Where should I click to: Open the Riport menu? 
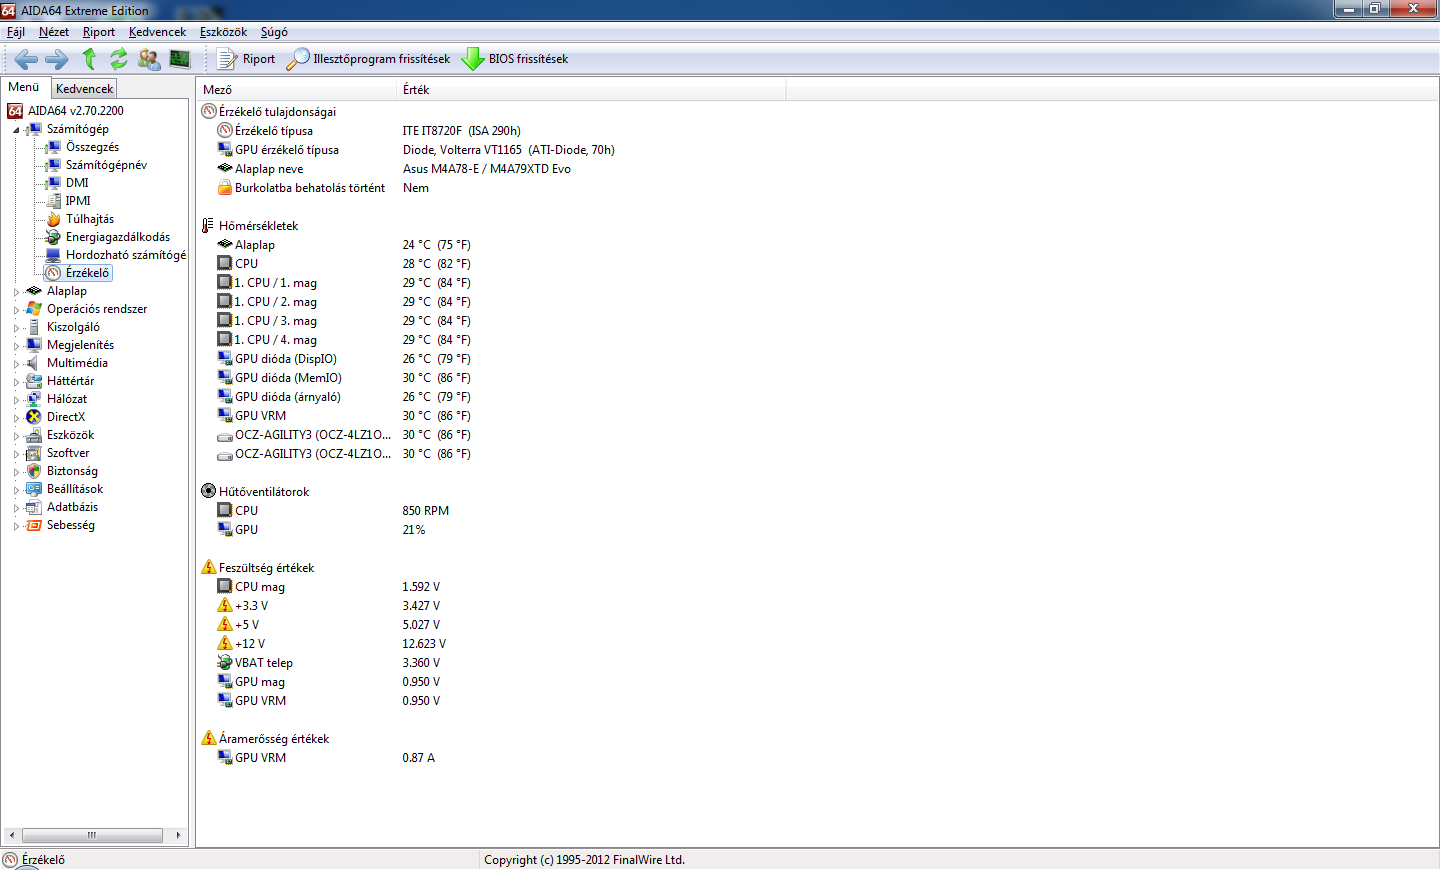[x=99, y=32]
